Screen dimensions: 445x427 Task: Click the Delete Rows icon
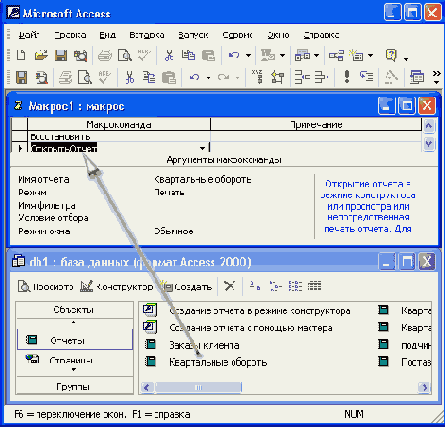pos(322,77)
